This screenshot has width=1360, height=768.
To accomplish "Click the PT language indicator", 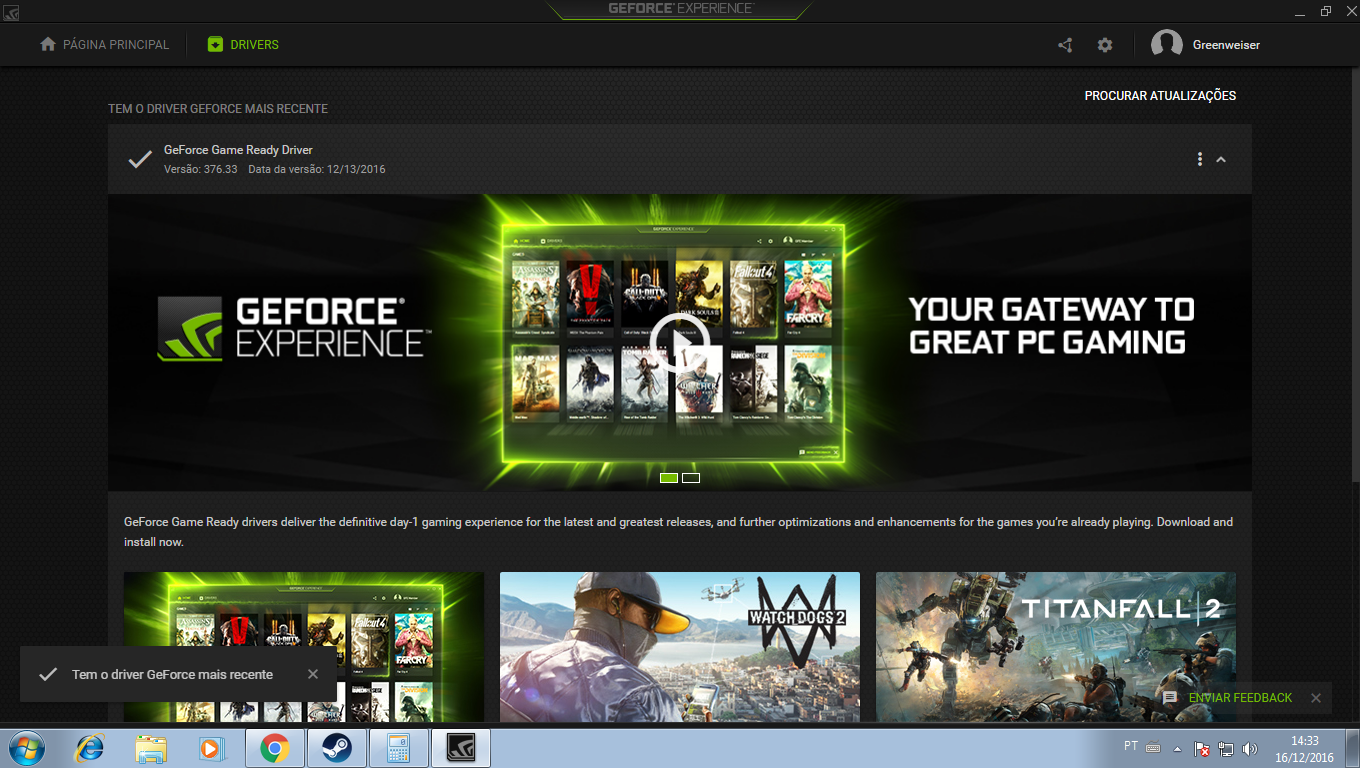I will coord(1131,746).
